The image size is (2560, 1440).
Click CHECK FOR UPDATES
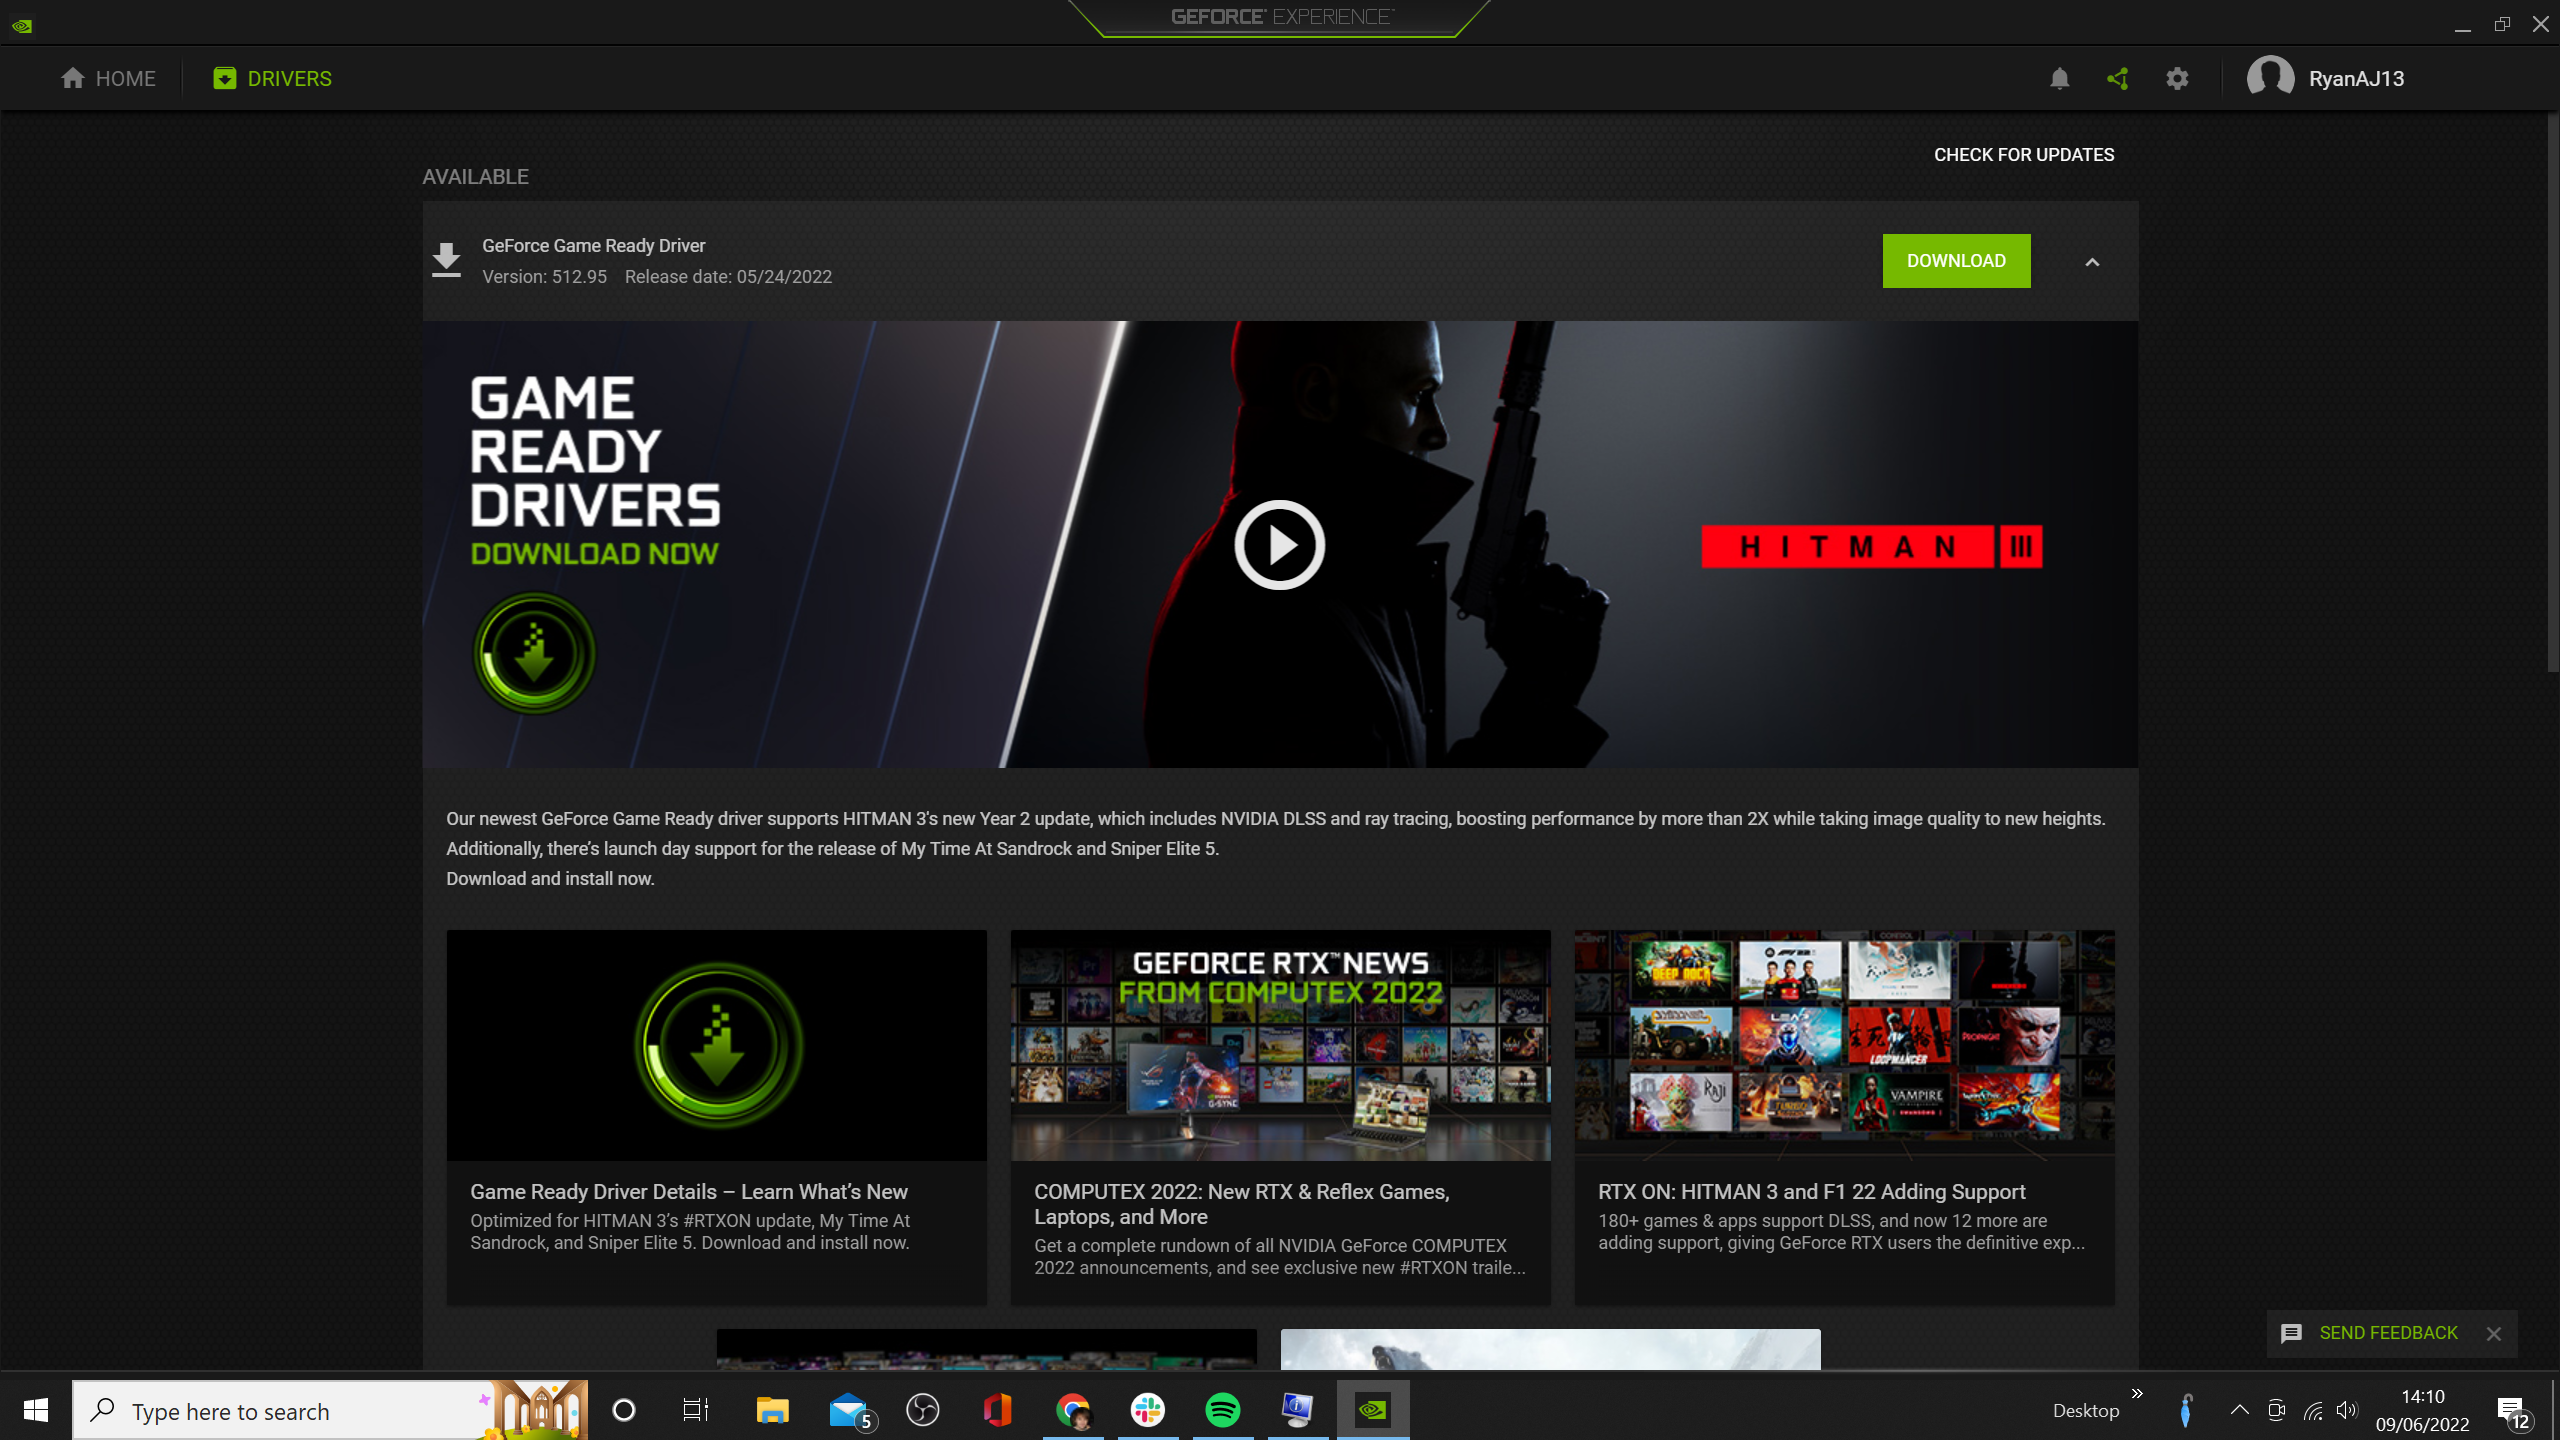[x=2023, y=155]
